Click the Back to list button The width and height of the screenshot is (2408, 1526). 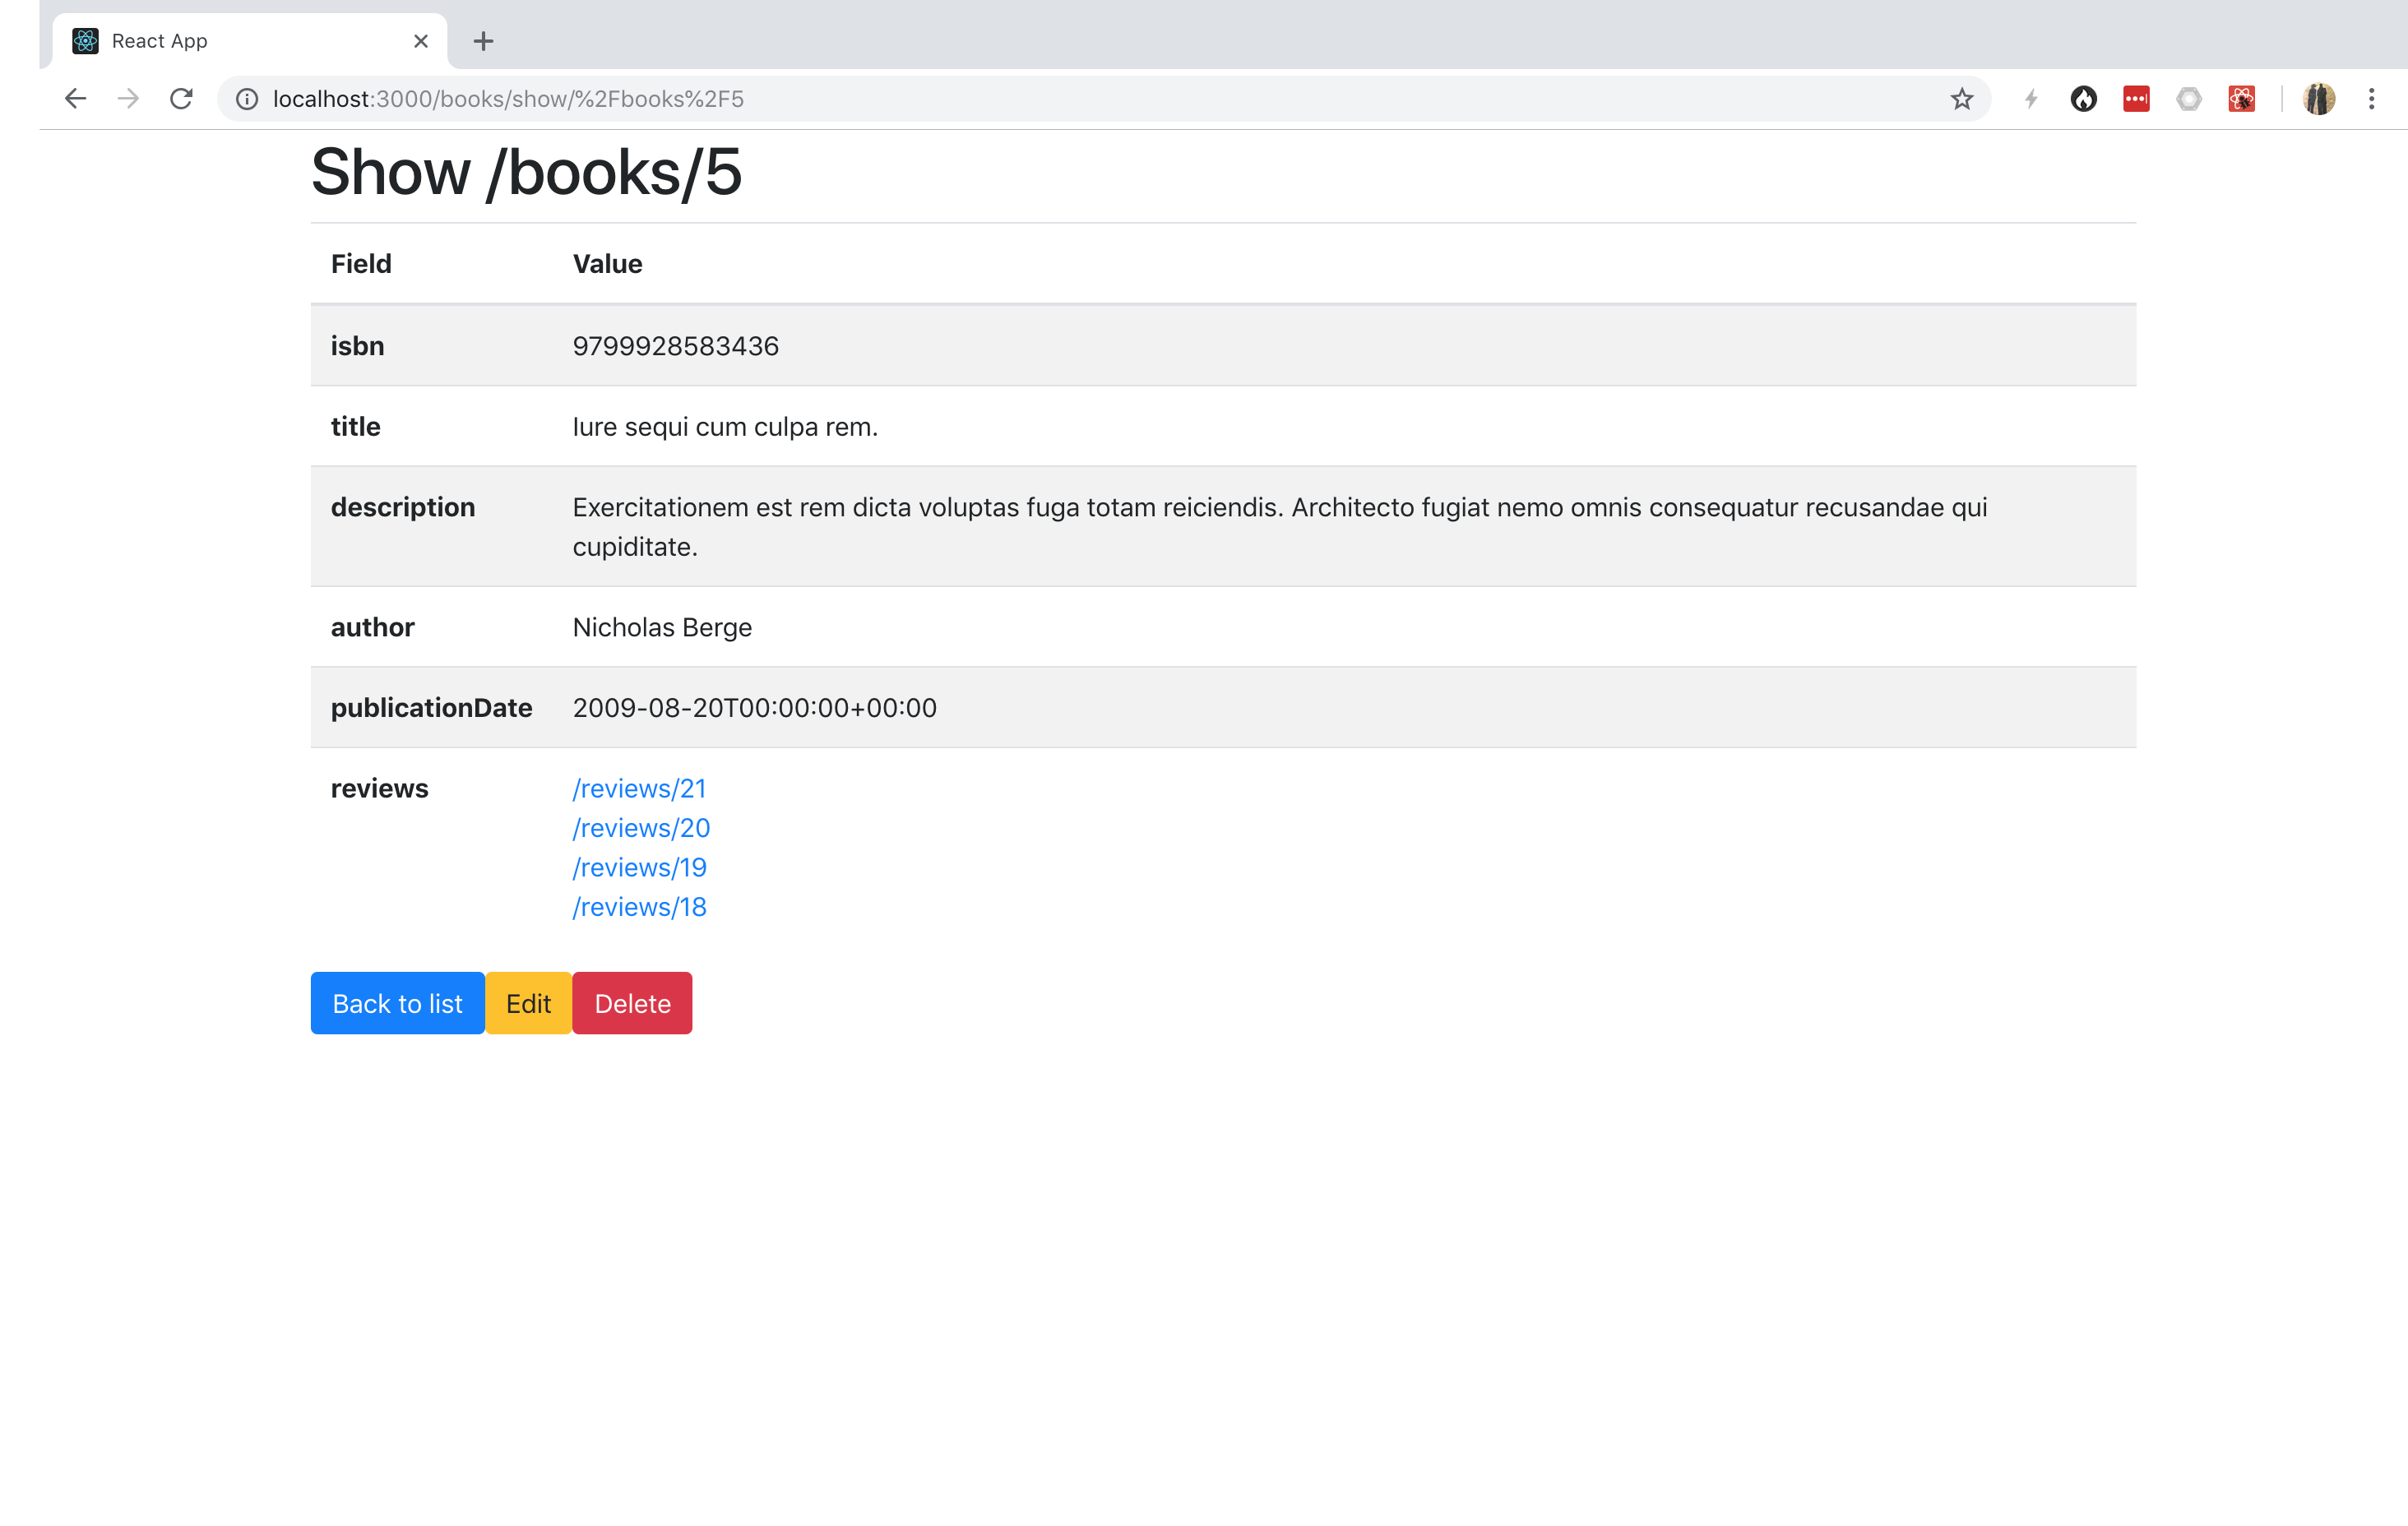pos(397,1003)
